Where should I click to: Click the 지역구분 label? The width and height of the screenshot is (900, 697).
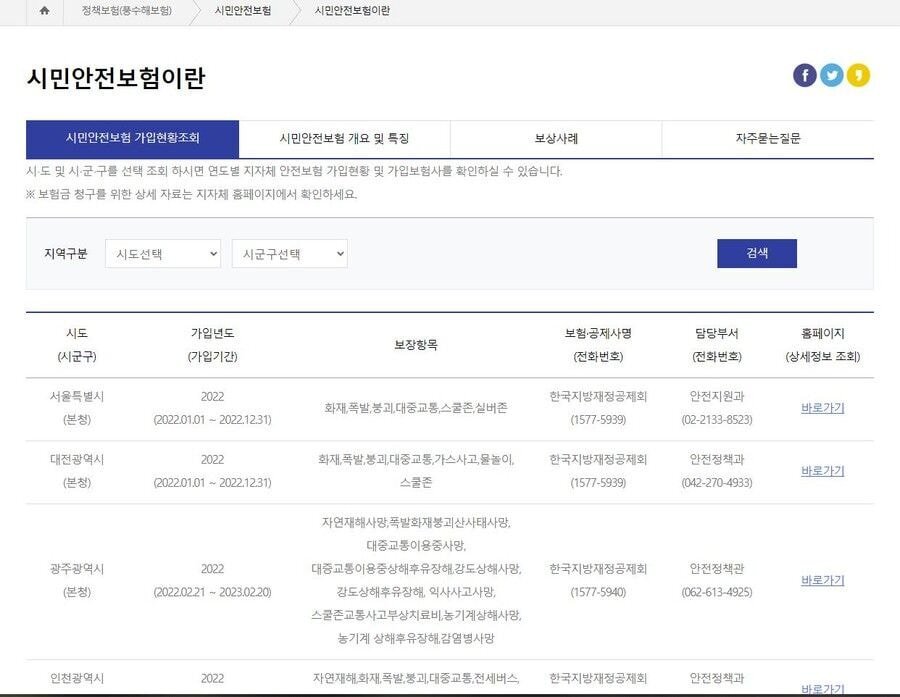[x=65, y=253]
